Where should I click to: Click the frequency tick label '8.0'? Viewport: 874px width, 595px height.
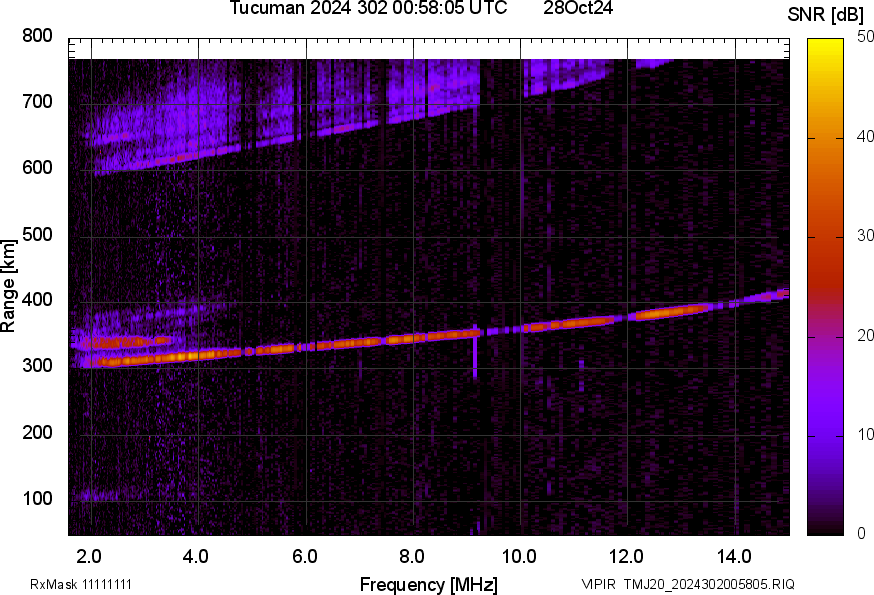coord(411,557)
